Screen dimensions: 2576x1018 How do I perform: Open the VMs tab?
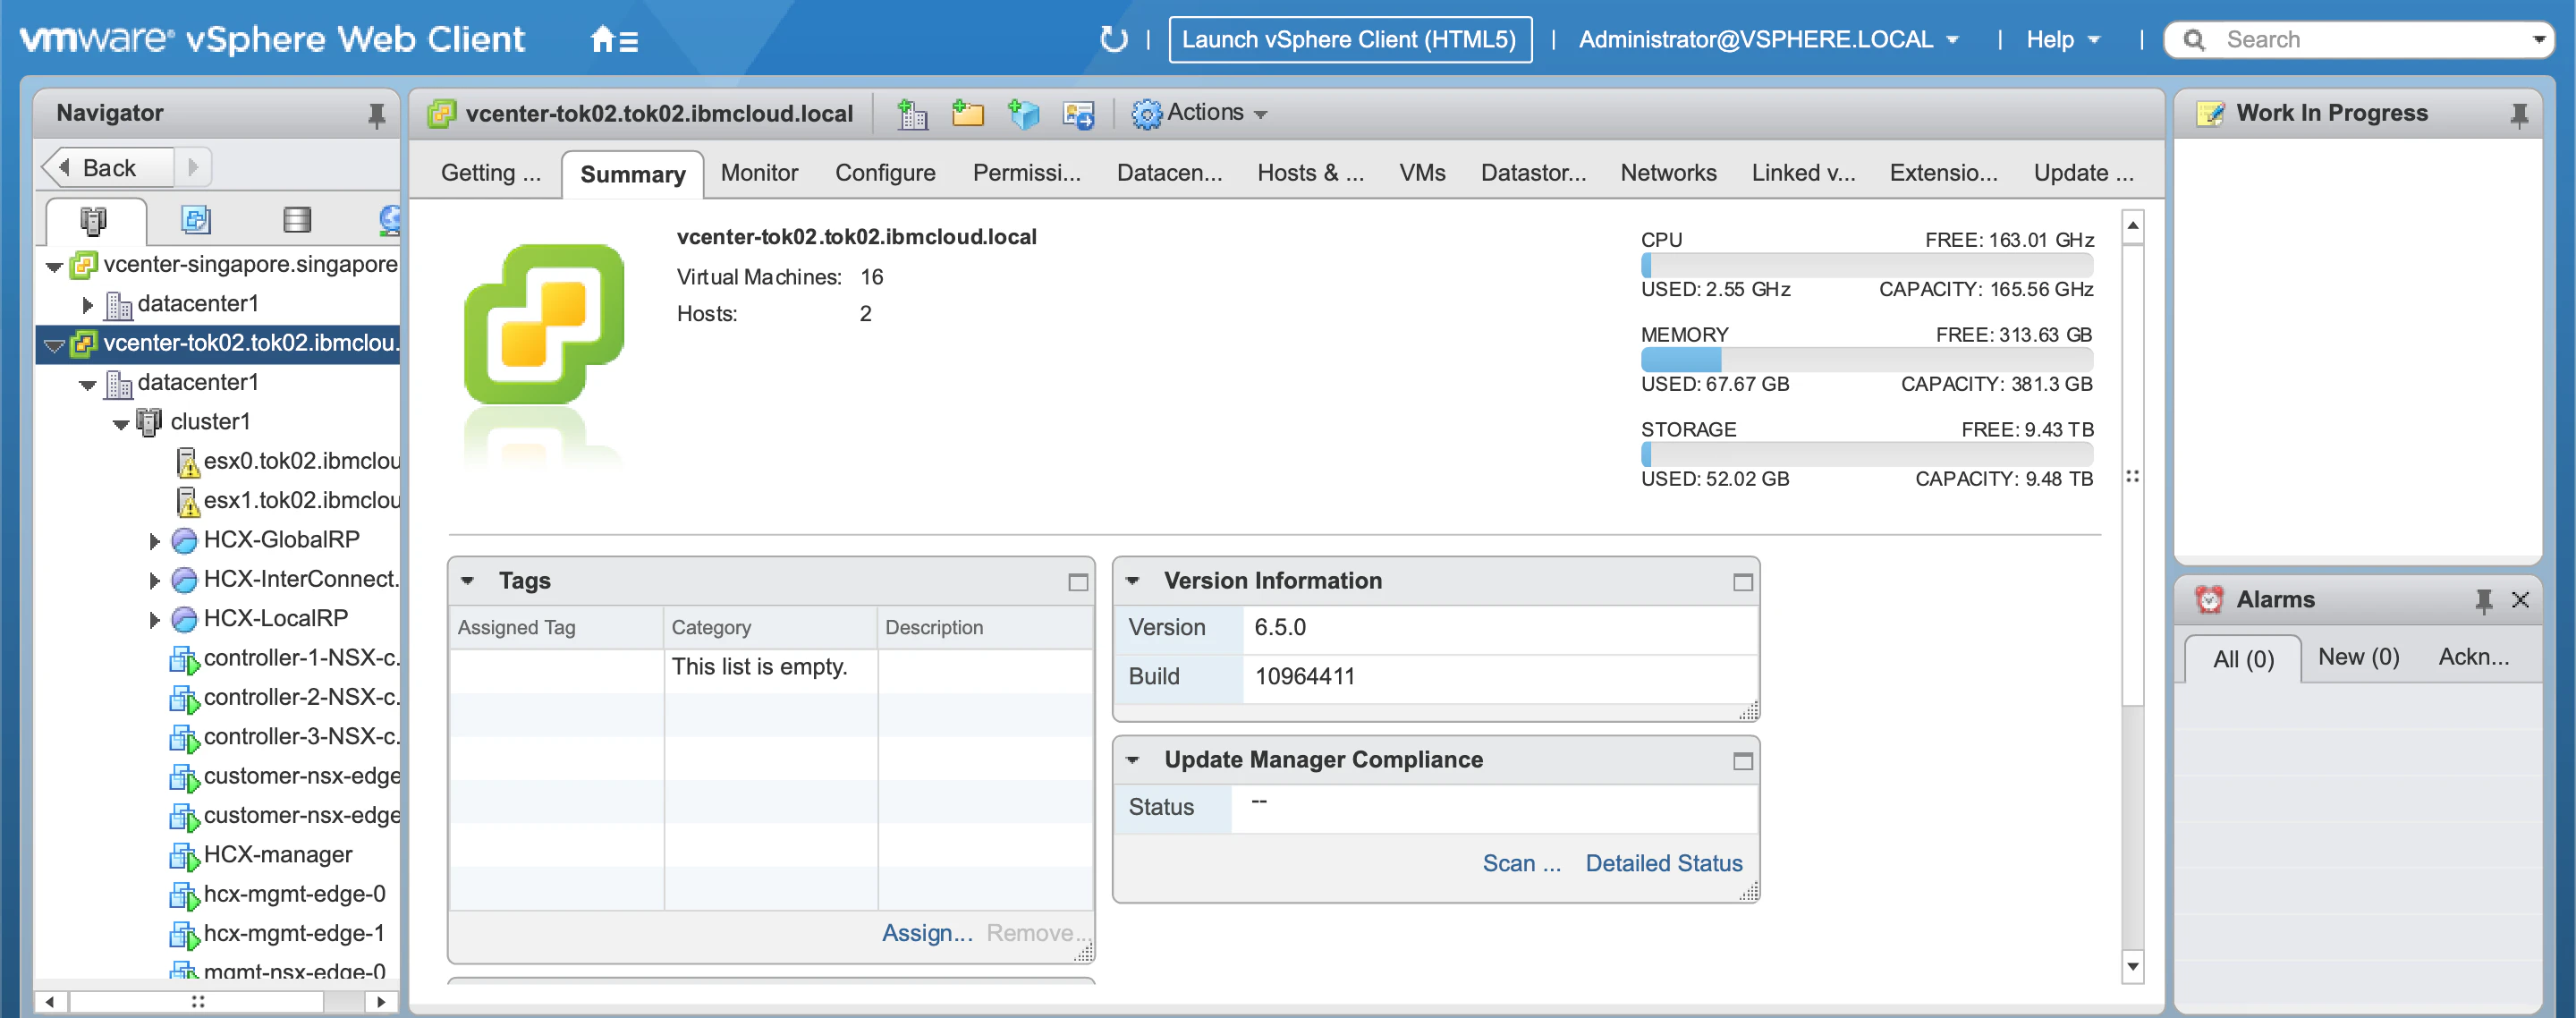(x=1422, y=173)
